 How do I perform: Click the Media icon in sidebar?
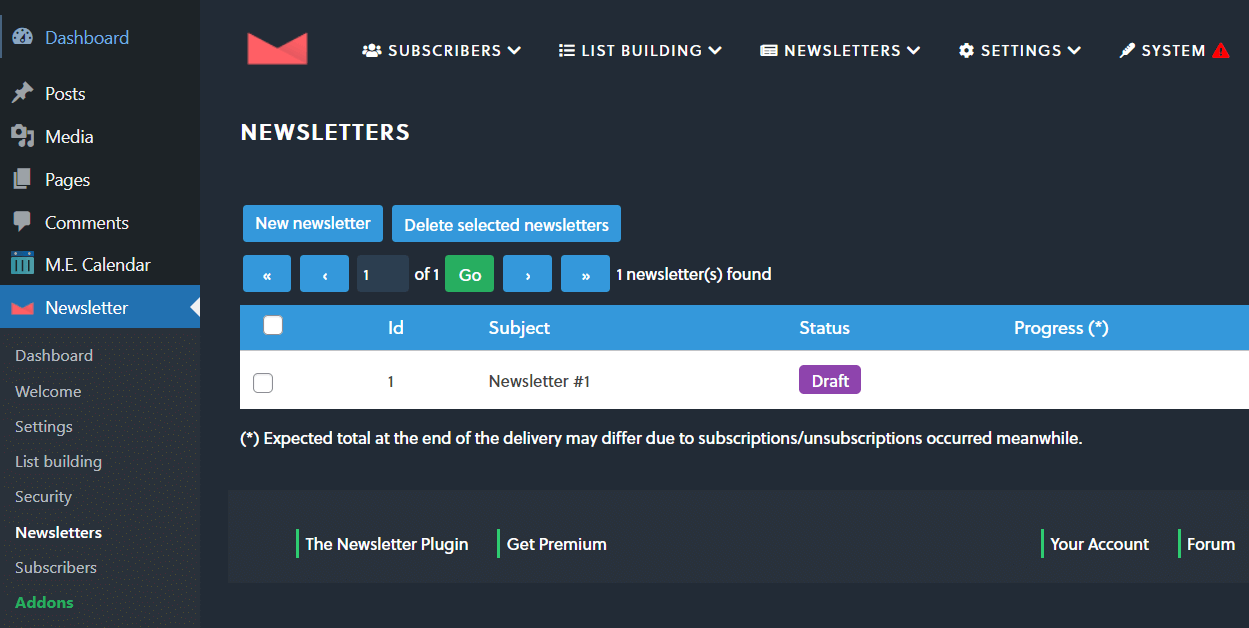point(22,136)
